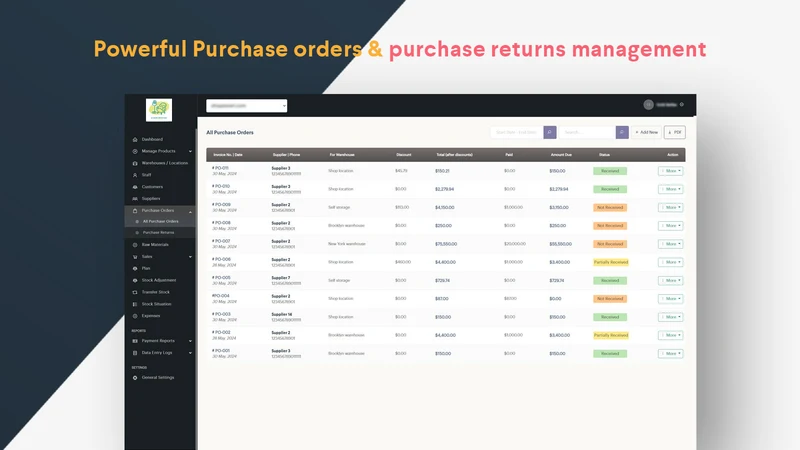Click the Warehouses / Locations icon

(135, 163)
